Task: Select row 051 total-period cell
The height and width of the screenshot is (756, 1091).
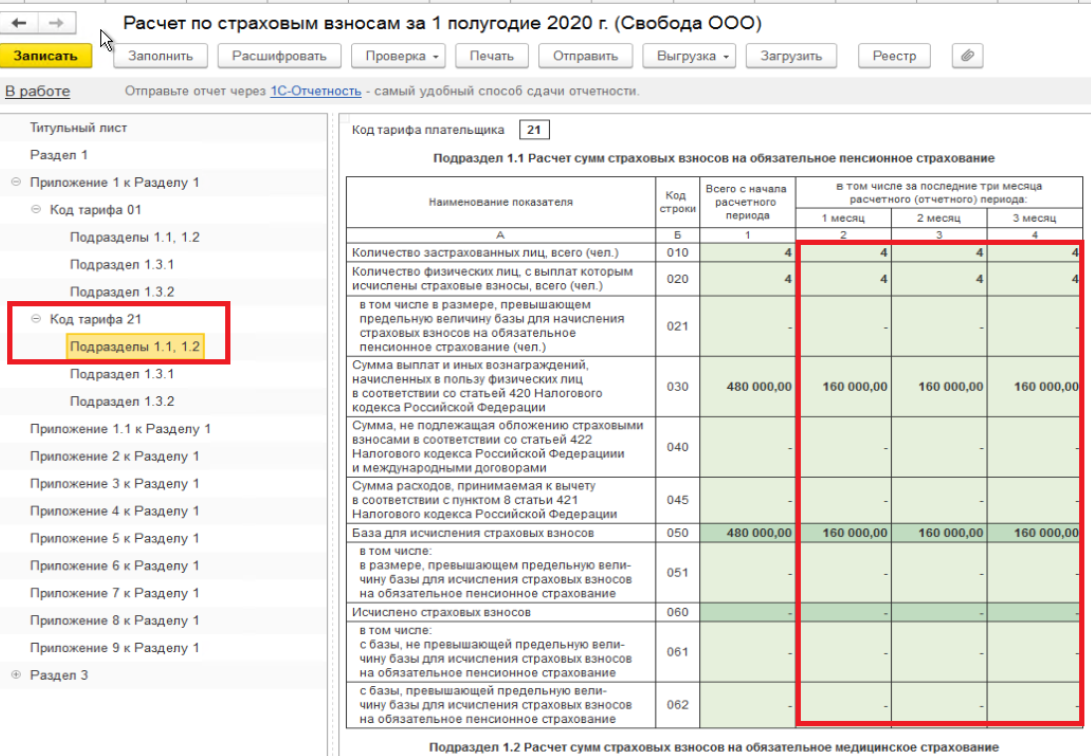Action: coord(747,572)
